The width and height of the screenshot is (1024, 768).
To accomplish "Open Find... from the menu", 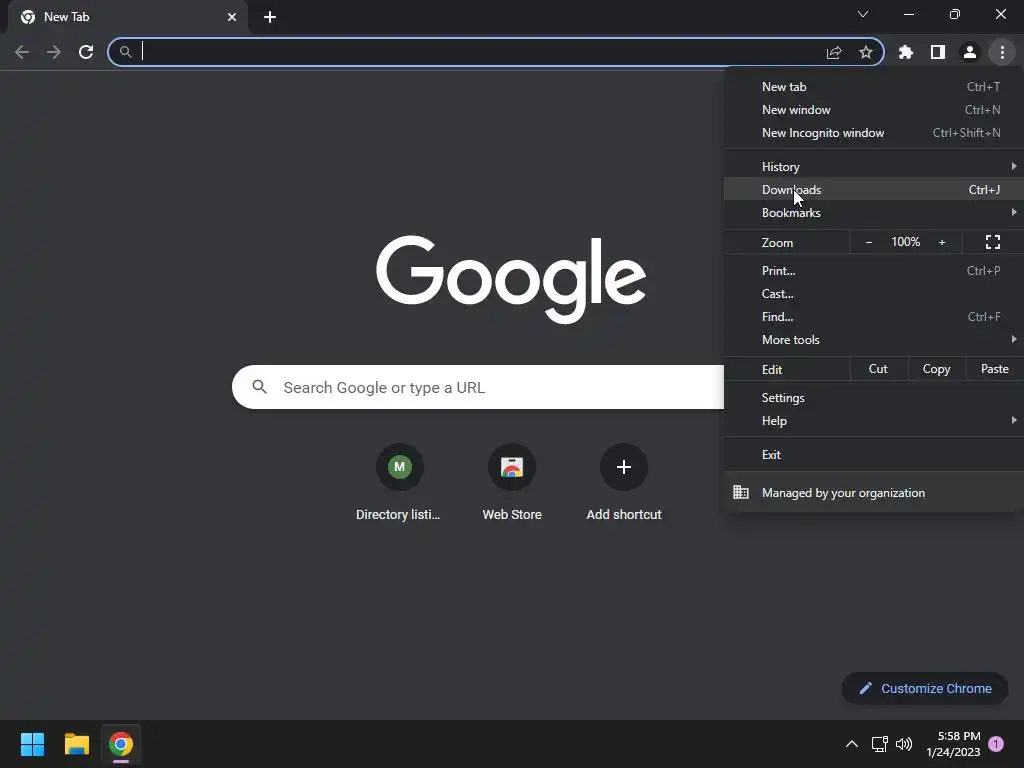I will click(x=874, y=317).
